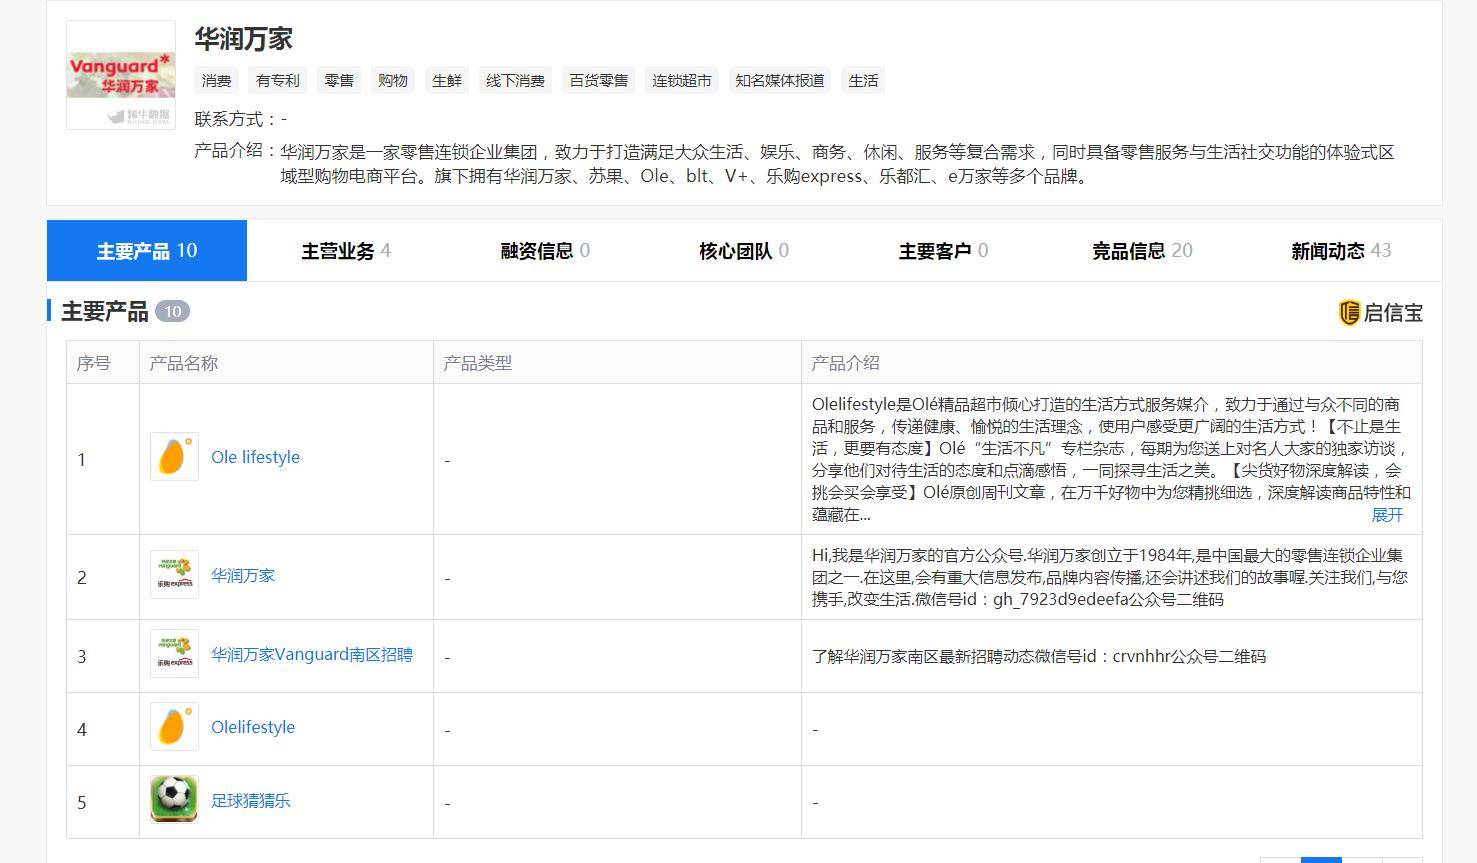
Task: Click the 足球猜猜乐 soccer ball icon
Action: pyautogui.click(x=174, y=800)
